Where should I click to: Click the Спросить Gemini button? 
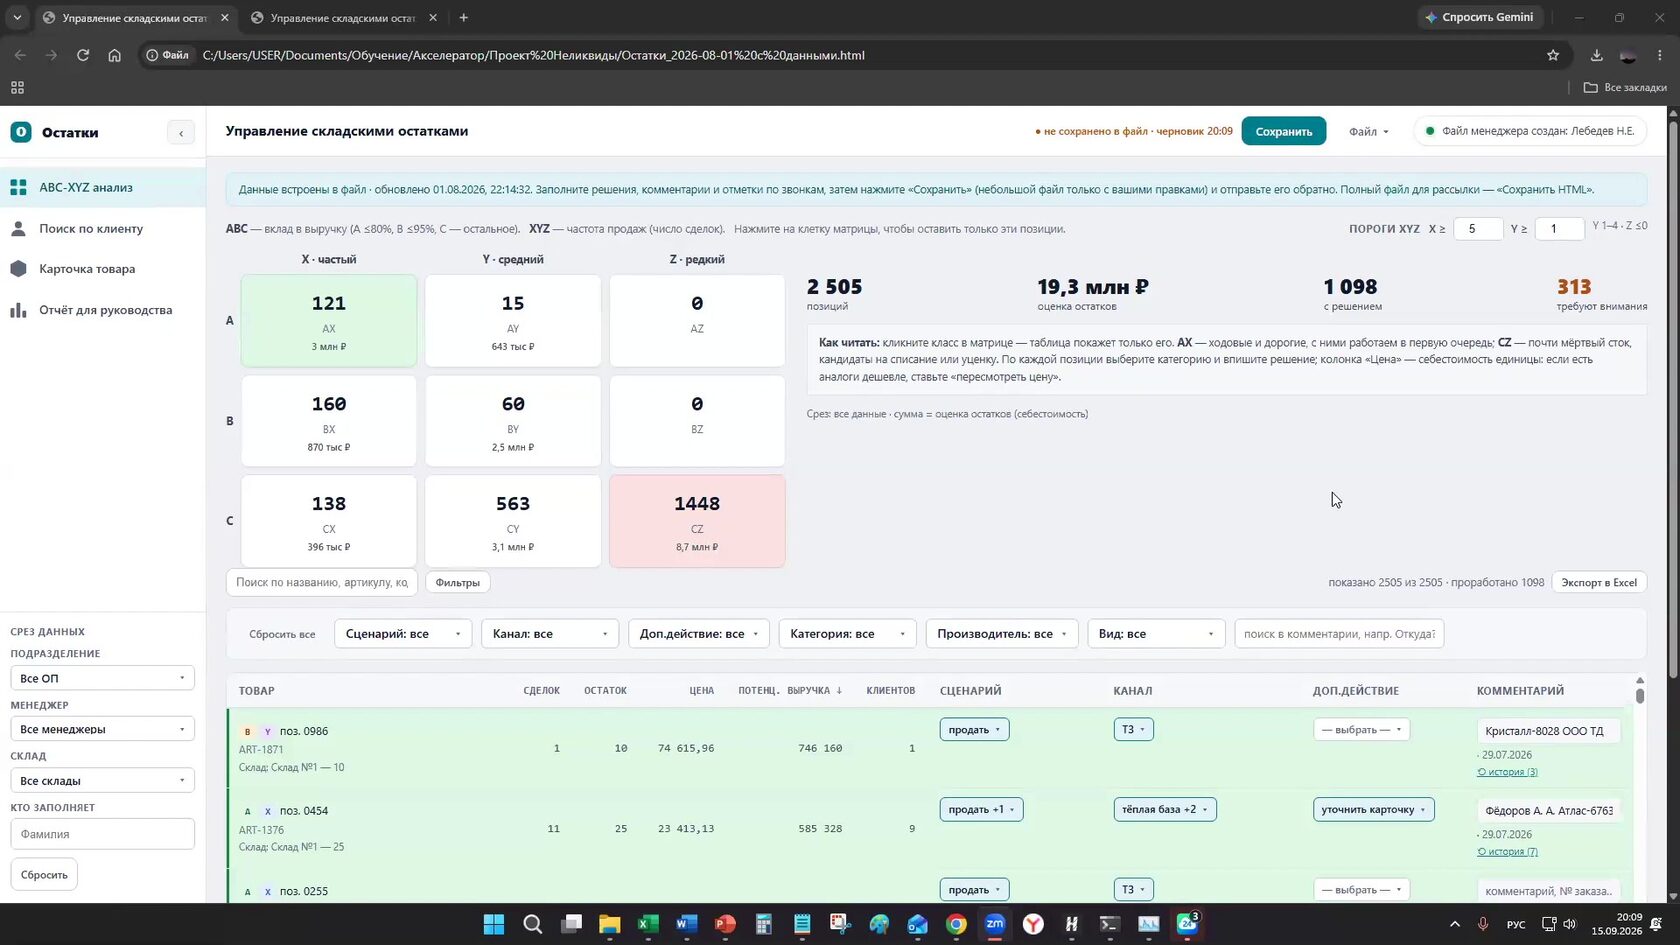point(1479,17)
